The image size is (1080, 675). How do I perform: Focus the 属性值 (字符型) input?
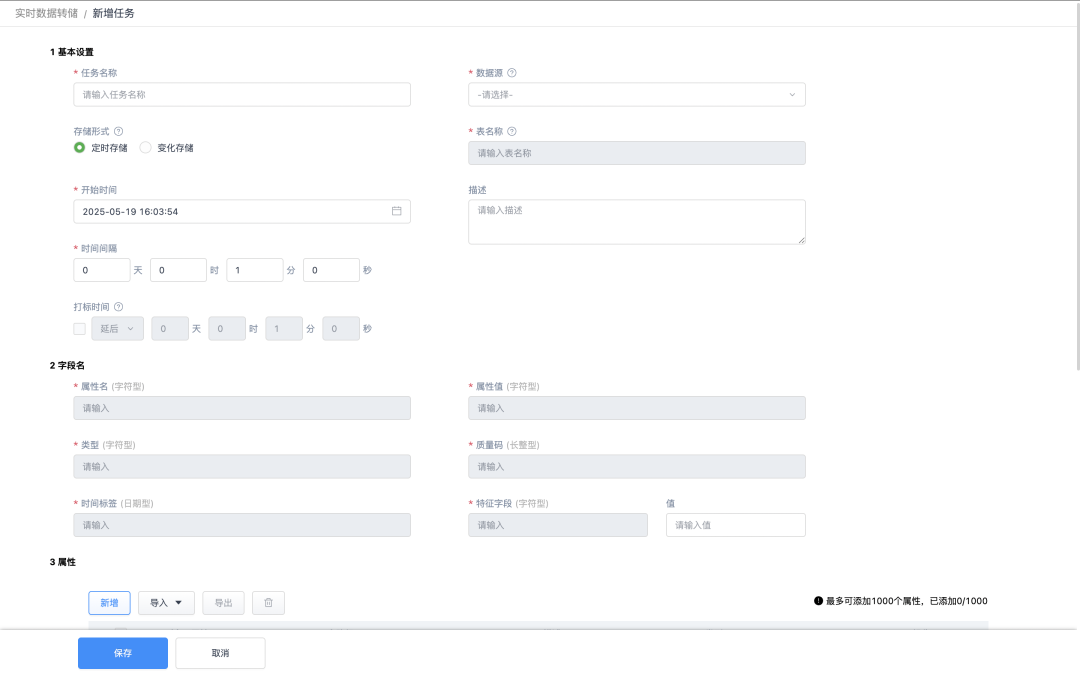(x=637, y=408)
